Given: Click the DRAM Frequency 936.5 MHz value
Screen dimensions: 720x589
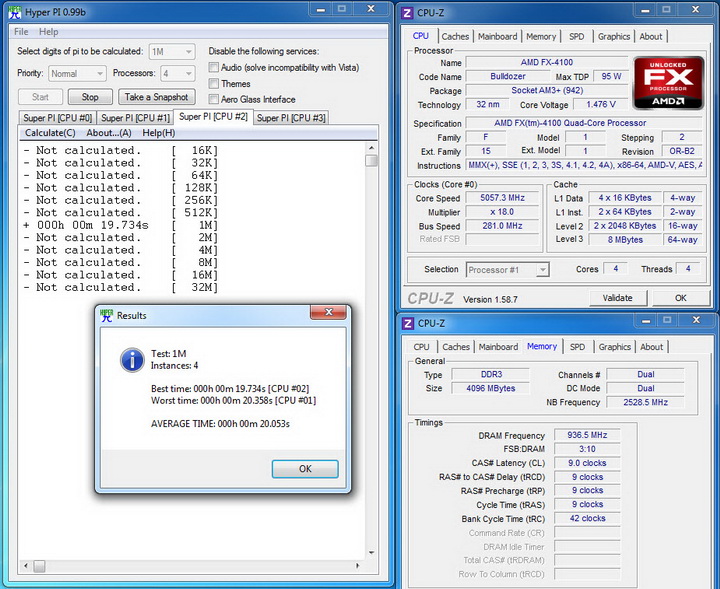Looking at the screenshot, I should pyautogui.click(x=587, y=435).
